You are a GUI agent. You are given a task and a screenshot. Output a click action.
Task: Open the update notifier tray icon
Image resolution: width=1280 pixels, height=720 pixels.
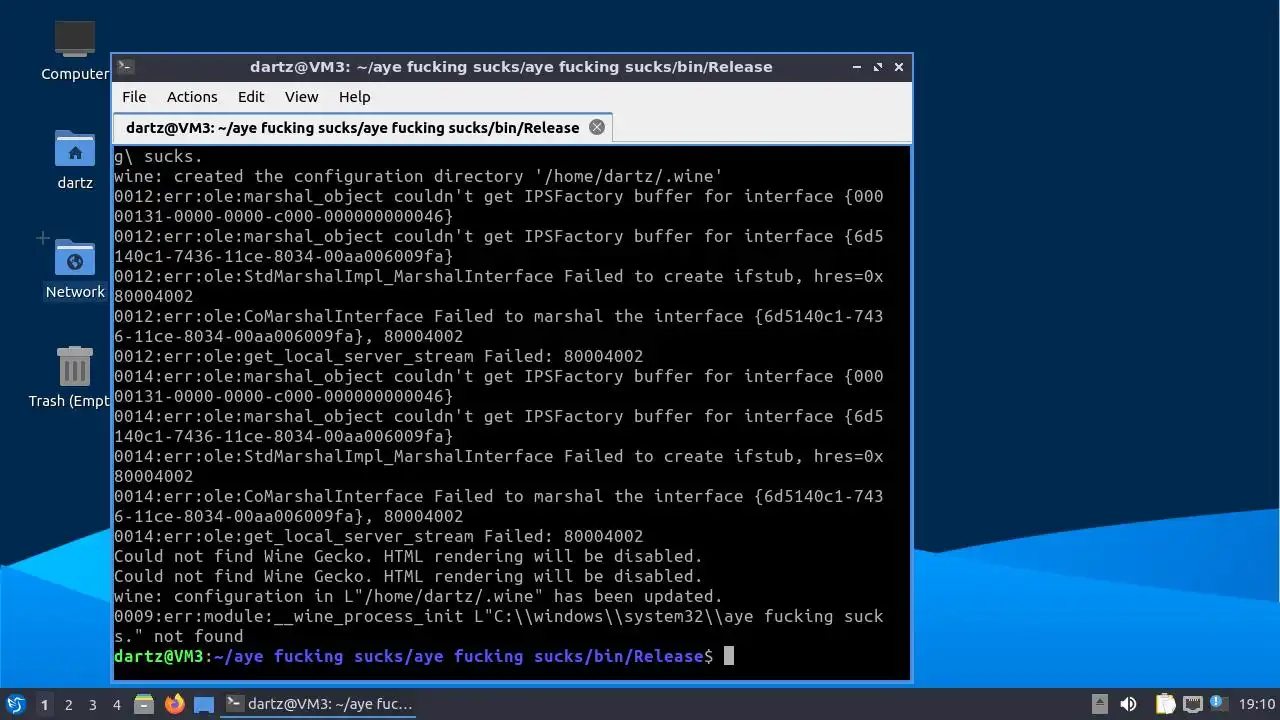point(1219,704)
